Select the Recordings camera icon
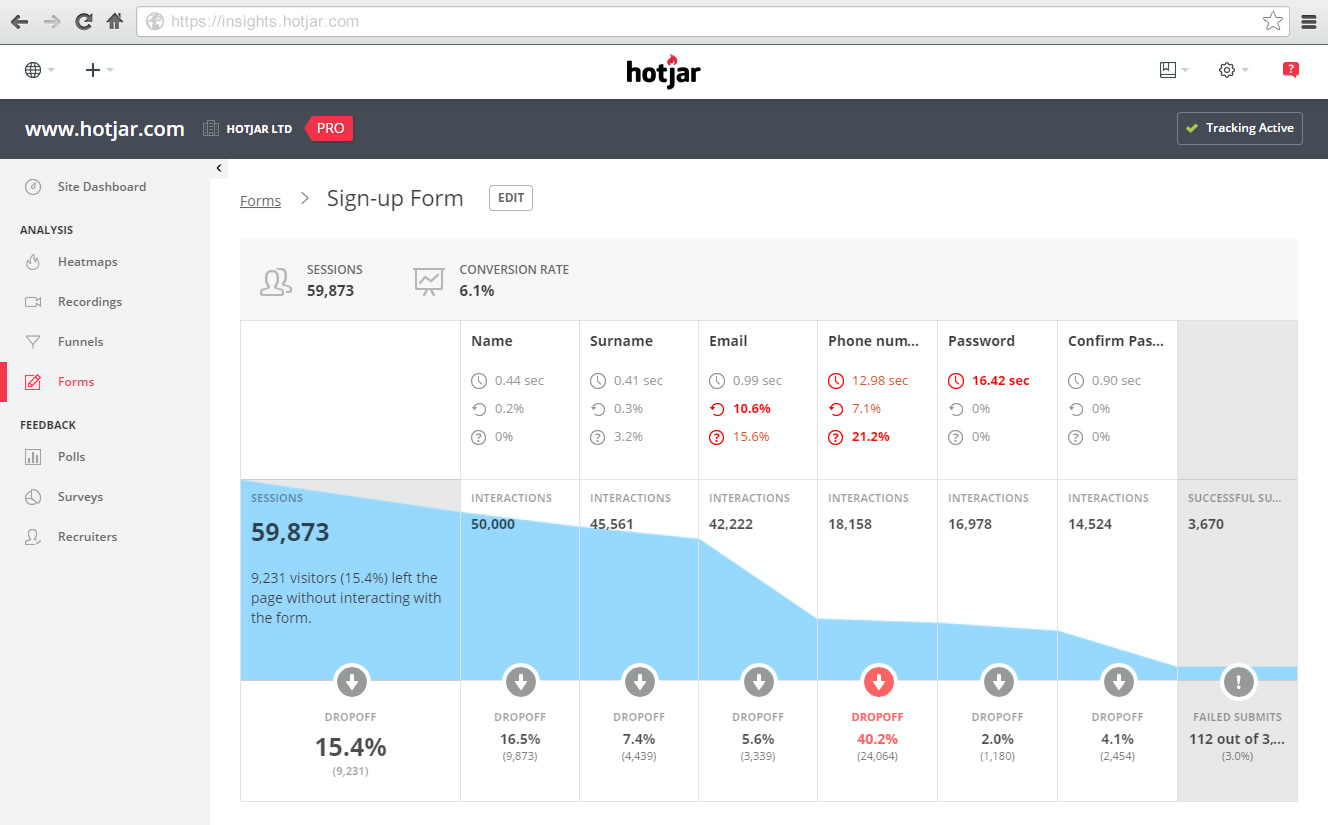The image size is (1328, 825). click(35, 301)
